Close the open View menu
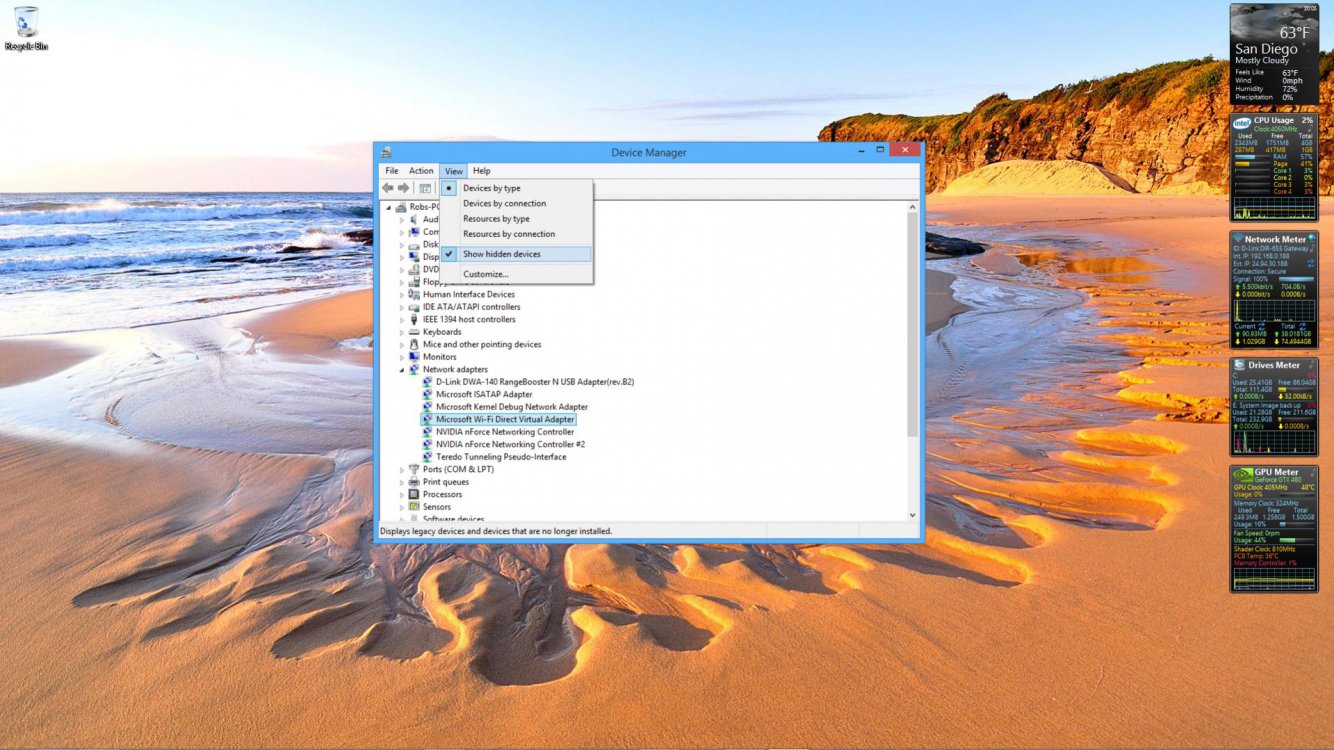The height and width of the screenshot is (750, 1334). 454,171
